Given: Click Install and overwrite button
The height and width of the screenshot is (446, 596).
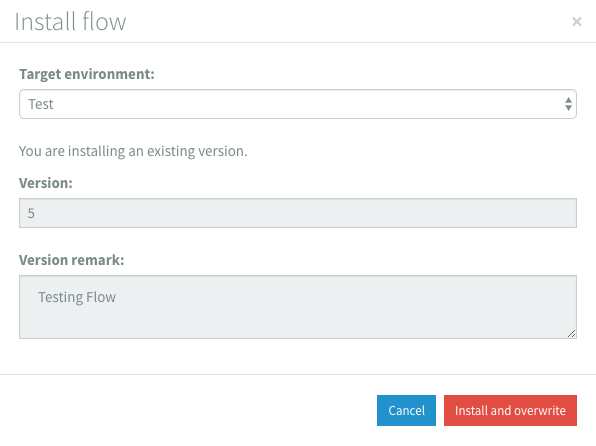Looking at the screenshot, I should pyautogui.click(x=510, y=410).
